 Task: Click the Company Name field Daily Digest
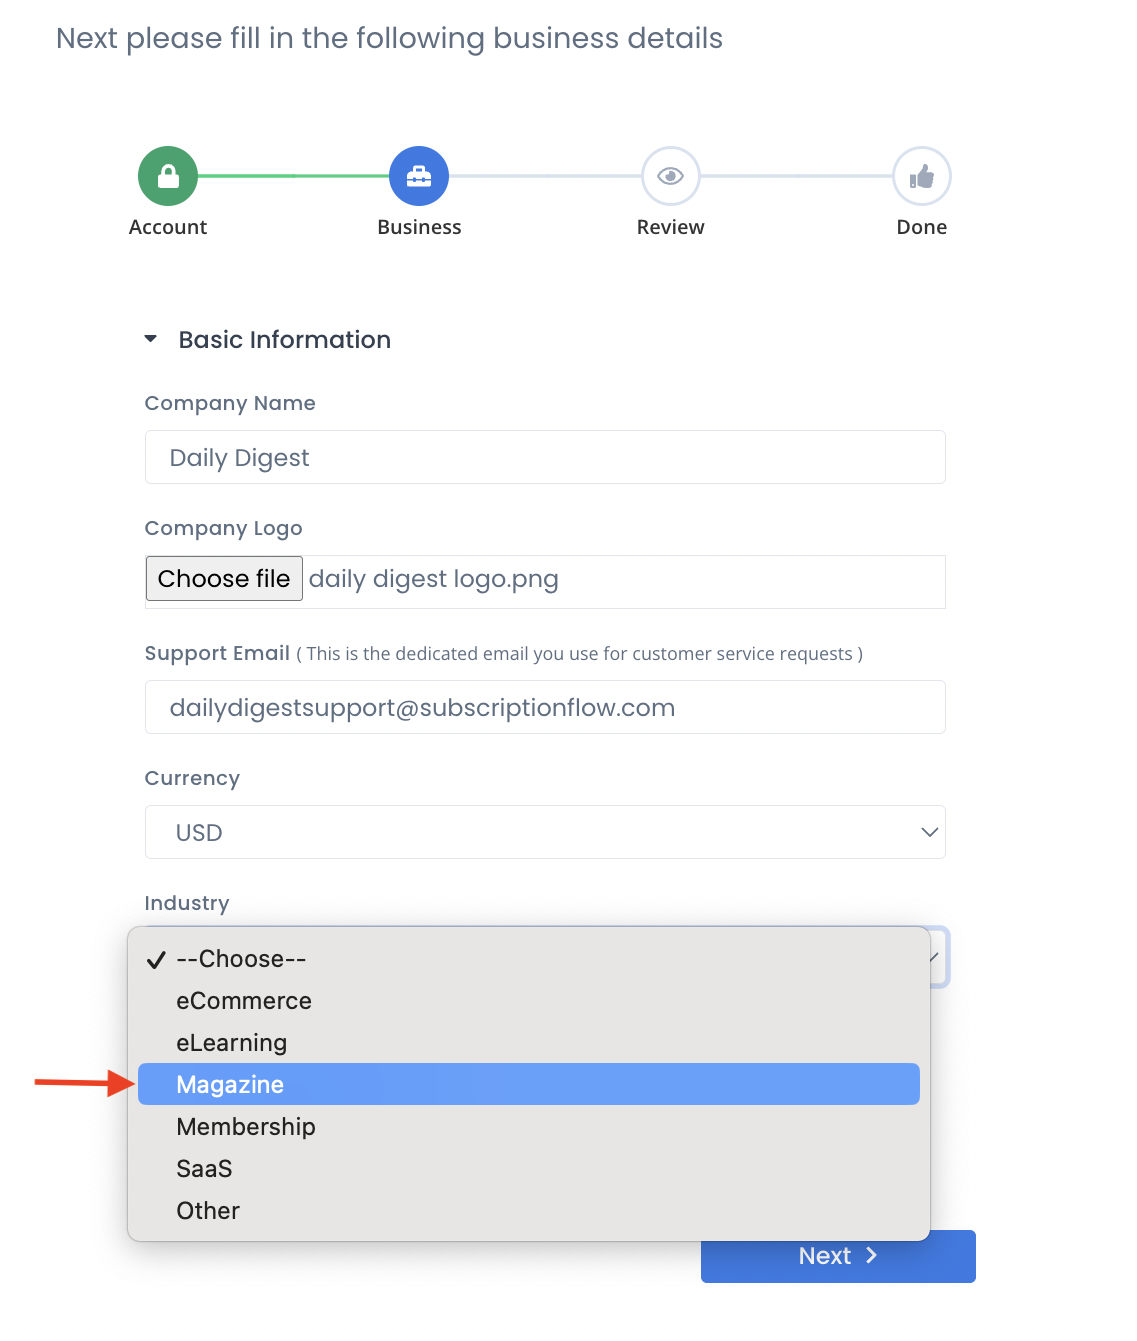pyautogui.click(x=545, y=457)
